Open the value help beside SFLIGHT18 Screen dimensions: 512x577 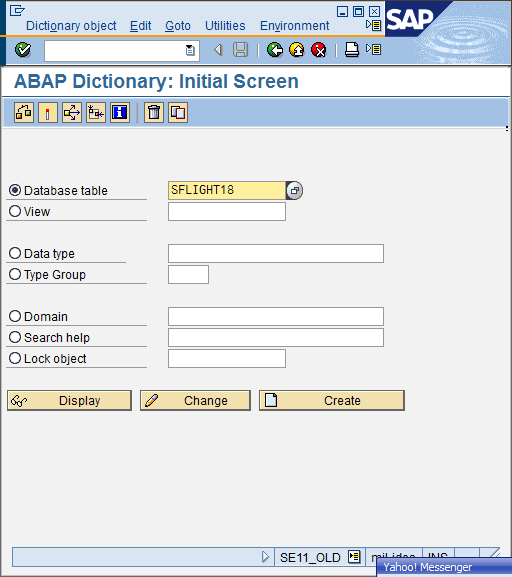[294, 191]
